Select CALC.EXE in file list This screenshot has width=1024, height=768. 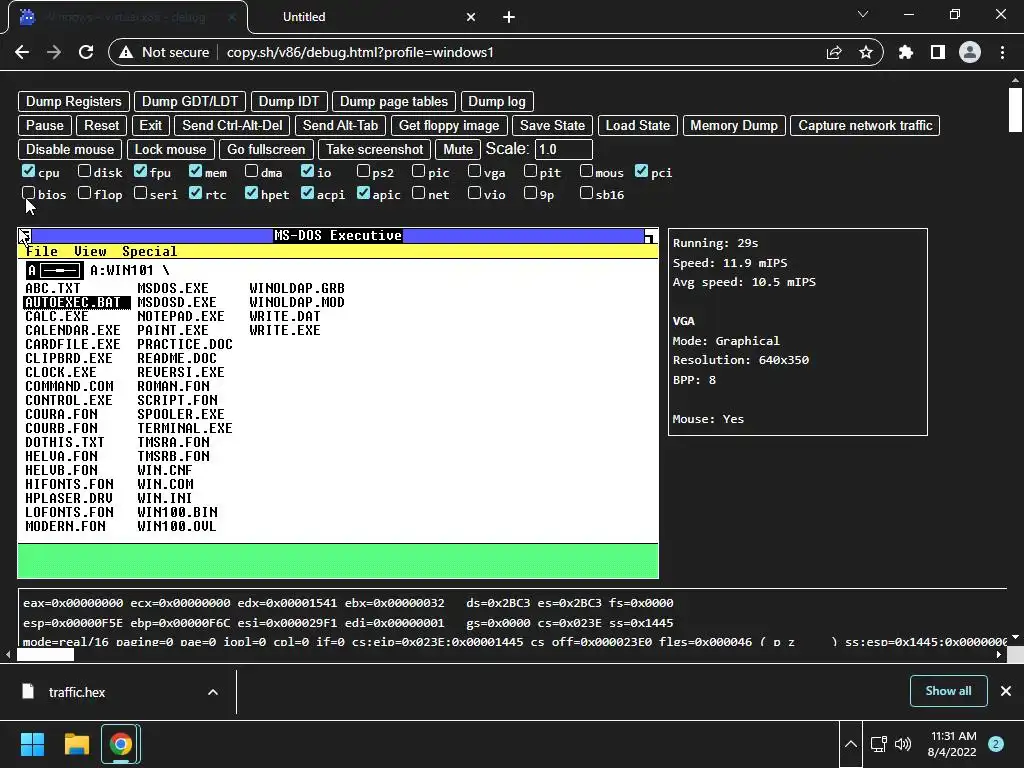57,316
